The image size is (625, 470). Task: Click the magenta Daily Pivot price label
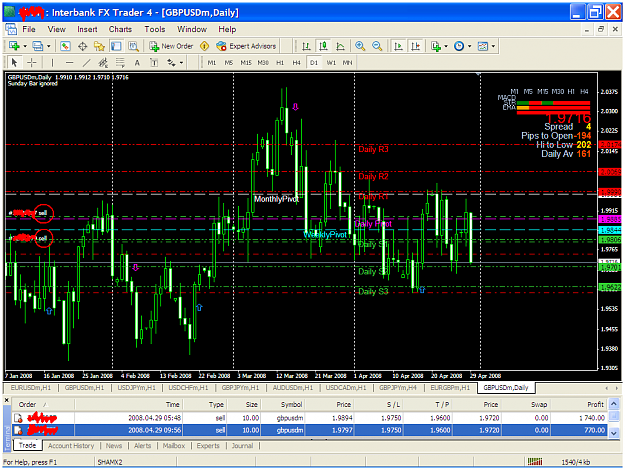[x=610, y=219]
